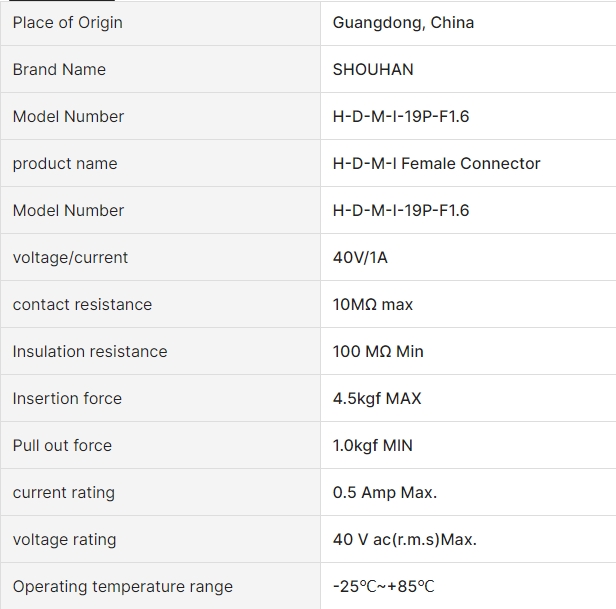Screen dimensions: 616x609
Task: Click the 'product name' label
Action: [x=65, y=164]
